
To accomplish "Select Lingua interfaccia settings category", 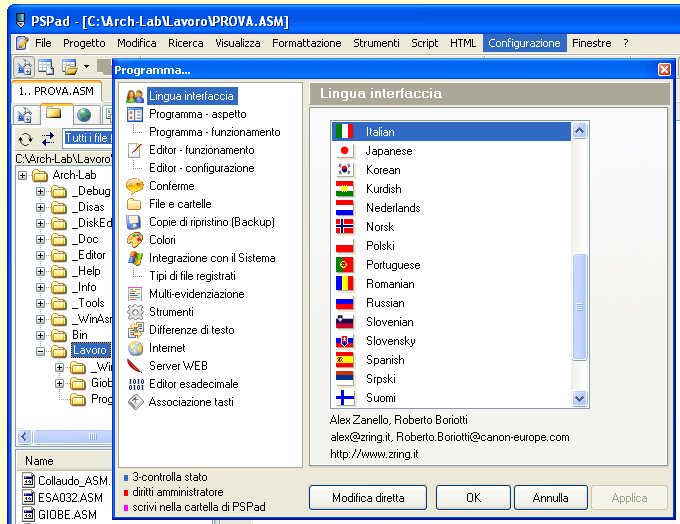I will click(191, 96).
